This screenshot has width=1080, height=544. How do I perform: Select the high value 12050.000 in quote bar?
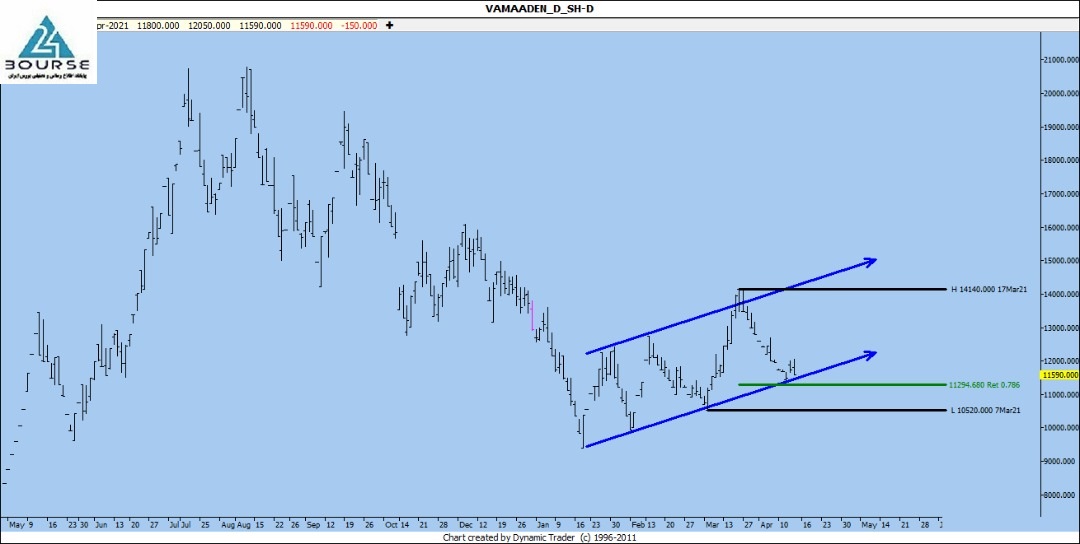(210, 25)
